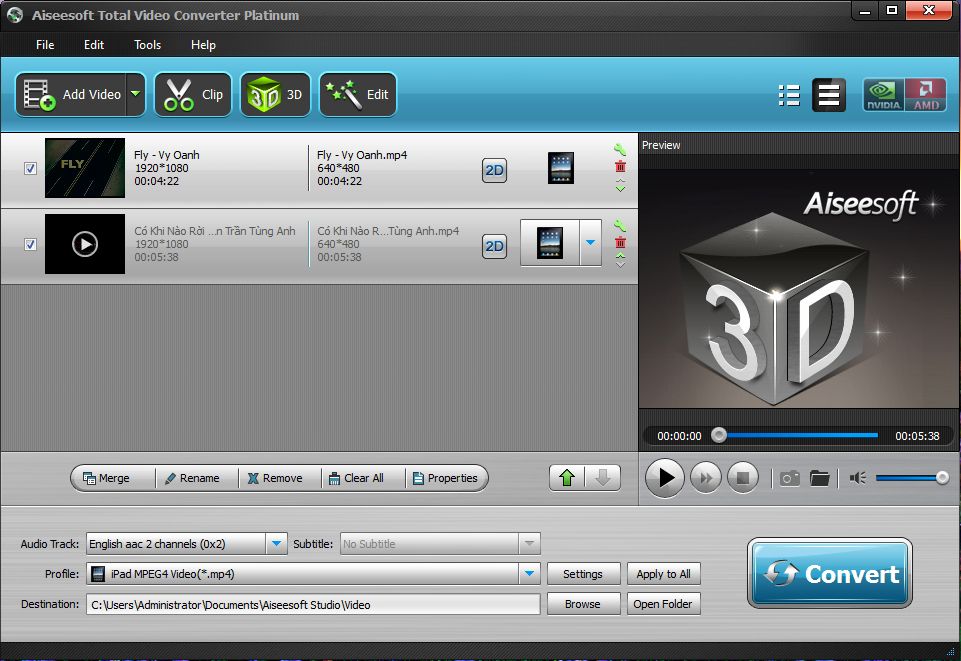
Task: Toggle the 2D button on Fly - Vy Oanh row
Action: pyautogui.click(x=495, y=170)
